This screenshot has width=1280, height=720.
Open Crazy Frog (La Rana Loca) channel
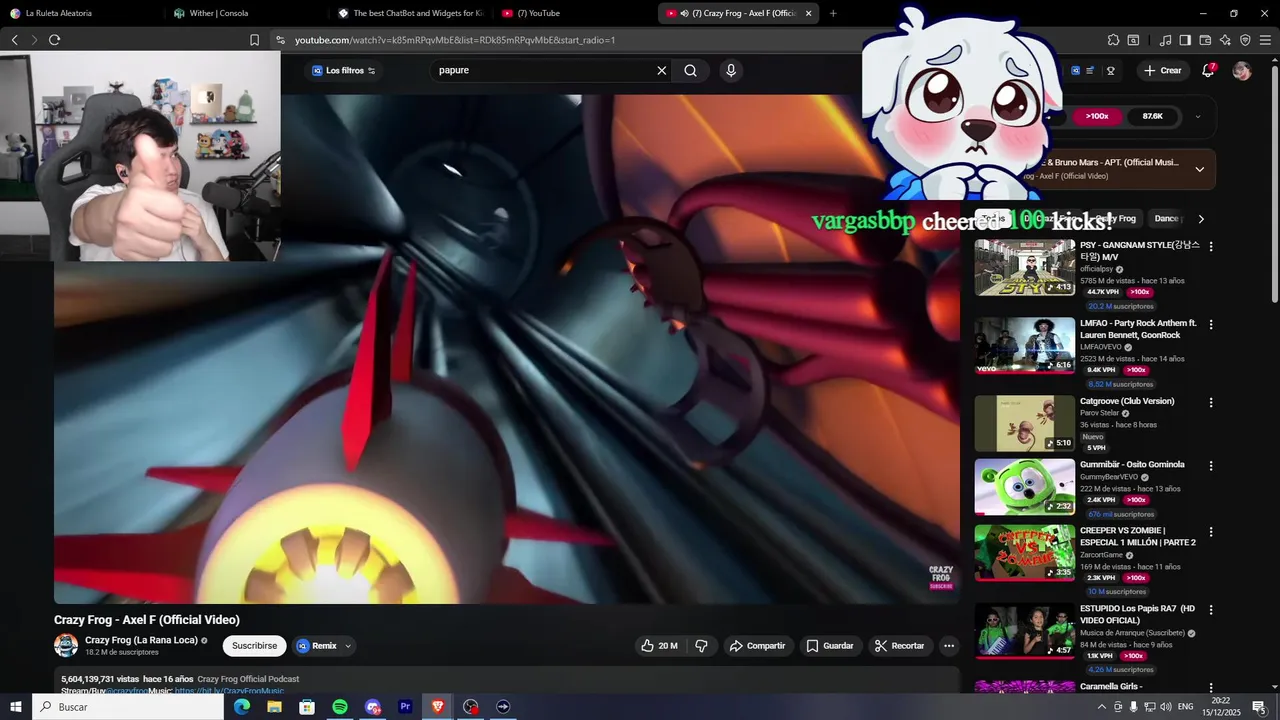(141, 640)
